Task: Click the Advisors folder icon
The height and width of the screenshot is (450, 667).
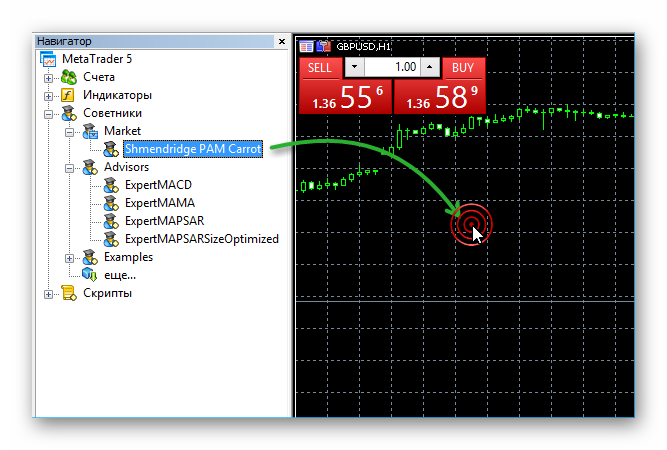Action: (x=90, y=167)
